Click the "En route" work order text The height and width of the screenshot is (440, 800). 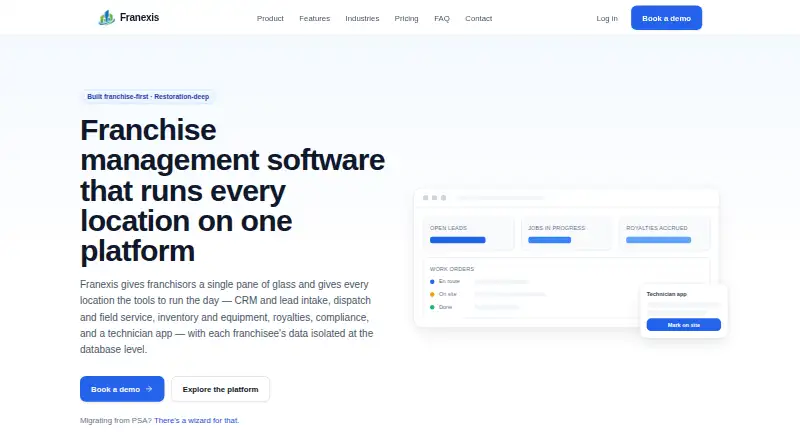pos(449,281)
